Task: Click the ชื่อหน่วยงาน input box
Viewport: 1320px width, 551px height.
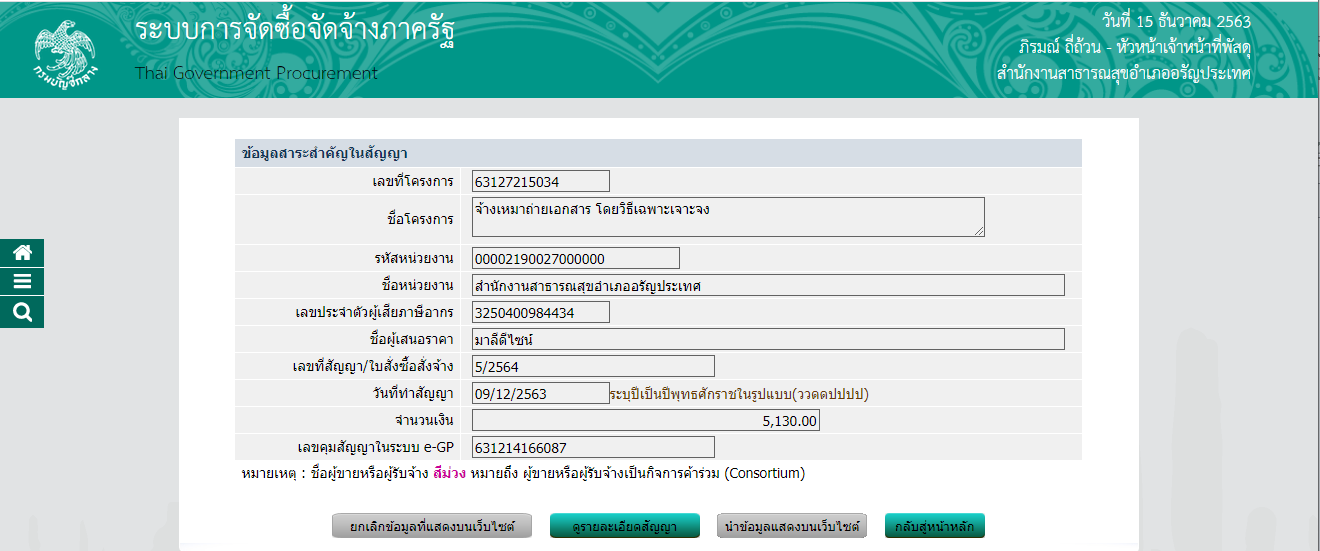Action: coord(767,286)
